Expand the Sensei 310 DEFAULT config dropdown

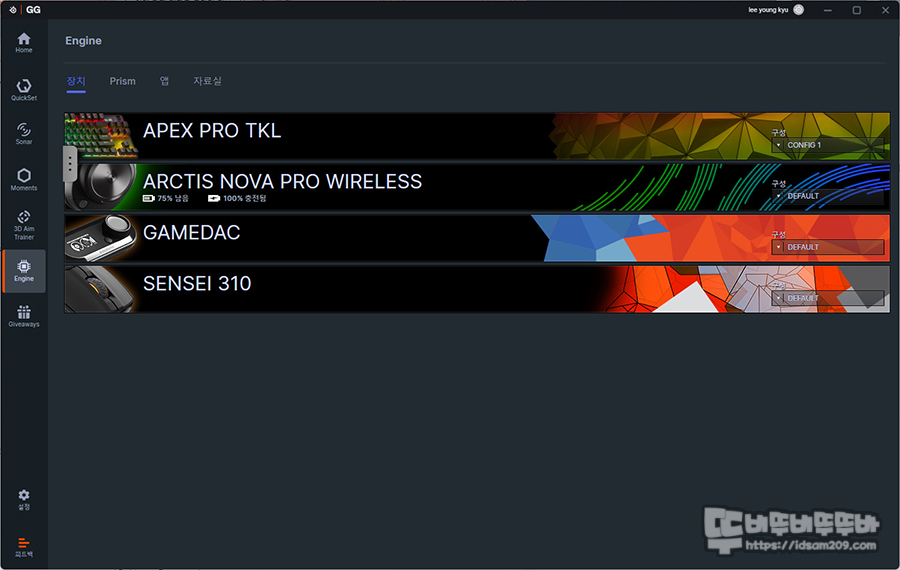pos(827,298)
